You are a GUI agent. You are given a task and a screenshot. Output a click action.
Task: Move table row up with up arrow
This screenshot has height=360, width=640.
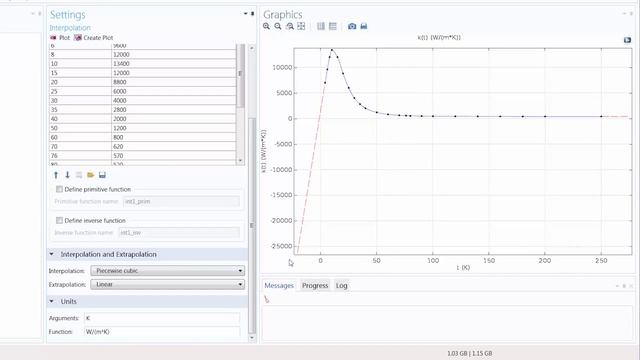pos(56,175)
